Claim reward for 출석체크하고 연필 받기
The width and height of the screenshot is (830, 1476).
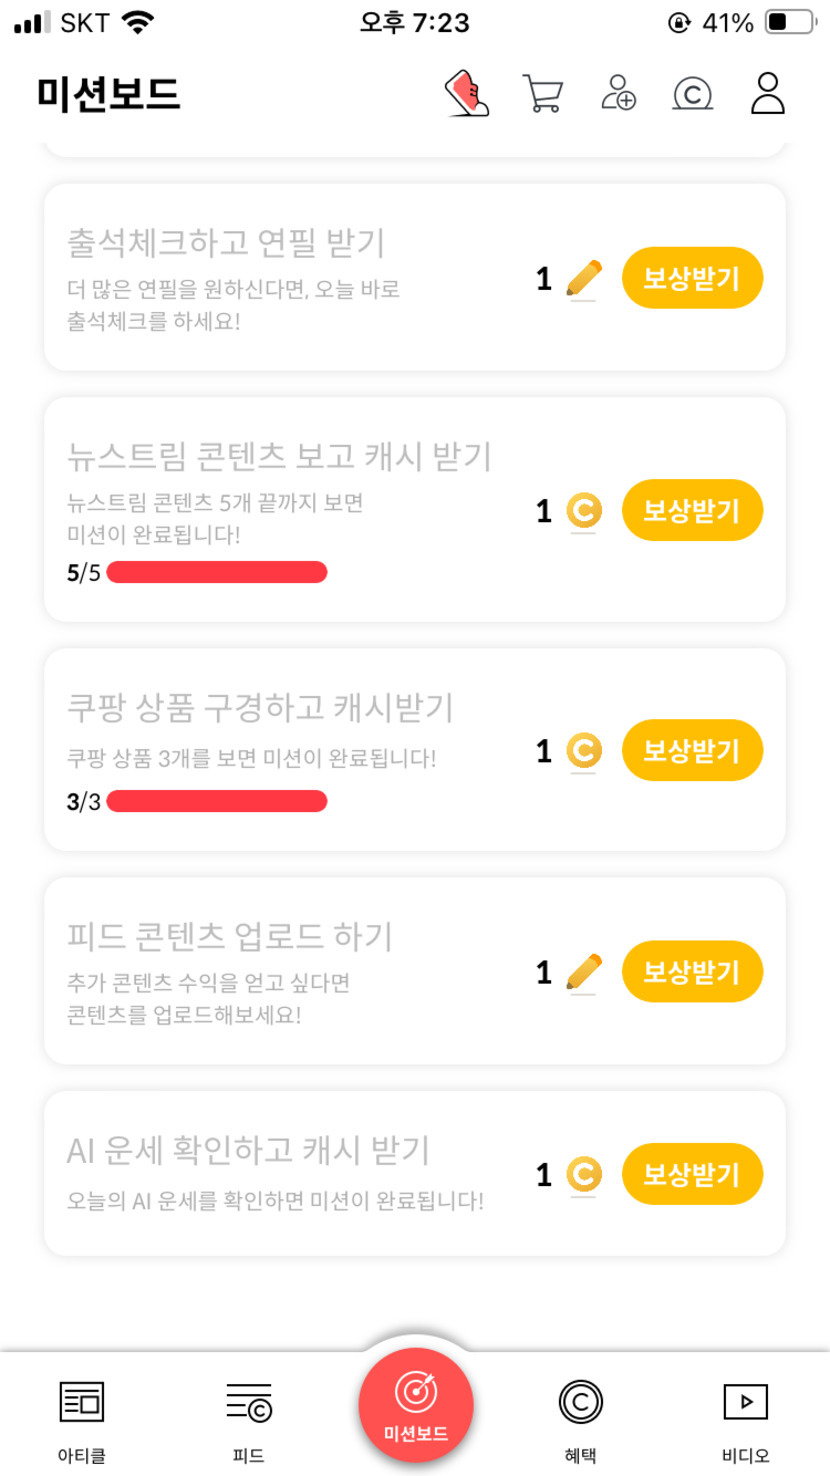(692, 278)
